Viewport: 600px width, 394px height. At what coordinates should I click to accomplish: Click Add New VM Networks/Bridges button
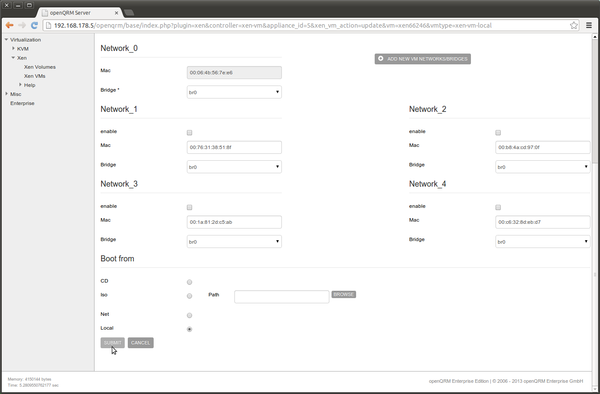tap(422, 59)
